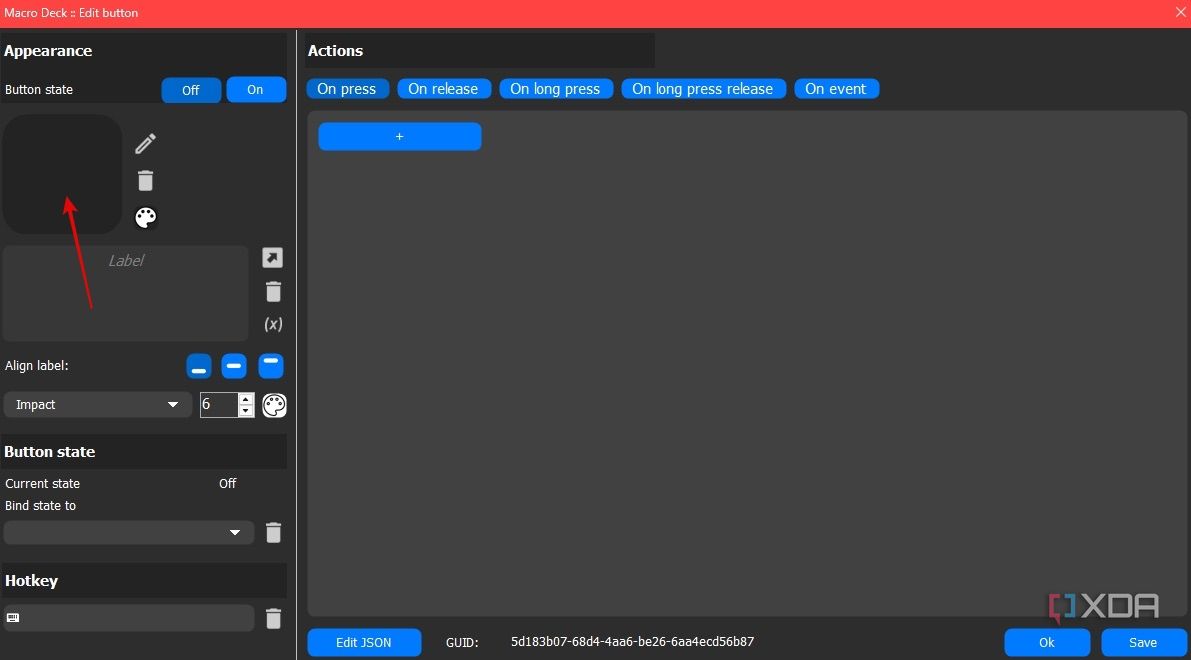Delete the state binding with trash icon

pos(273,533)
